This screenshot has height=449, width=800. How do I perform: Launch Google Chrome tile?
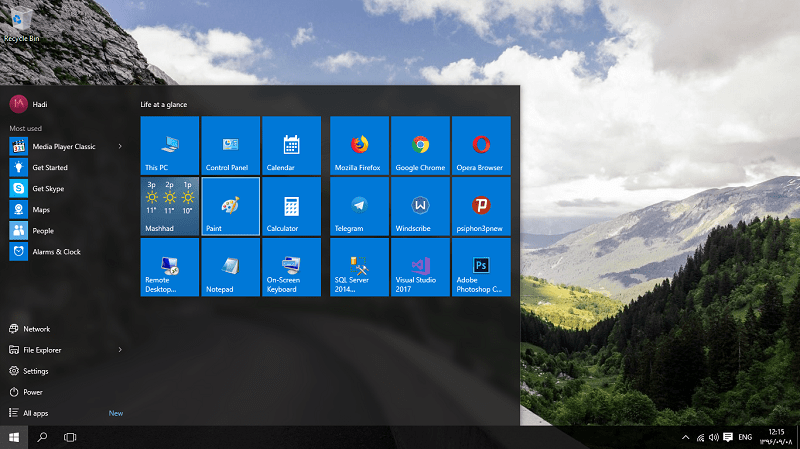[420, 145]
